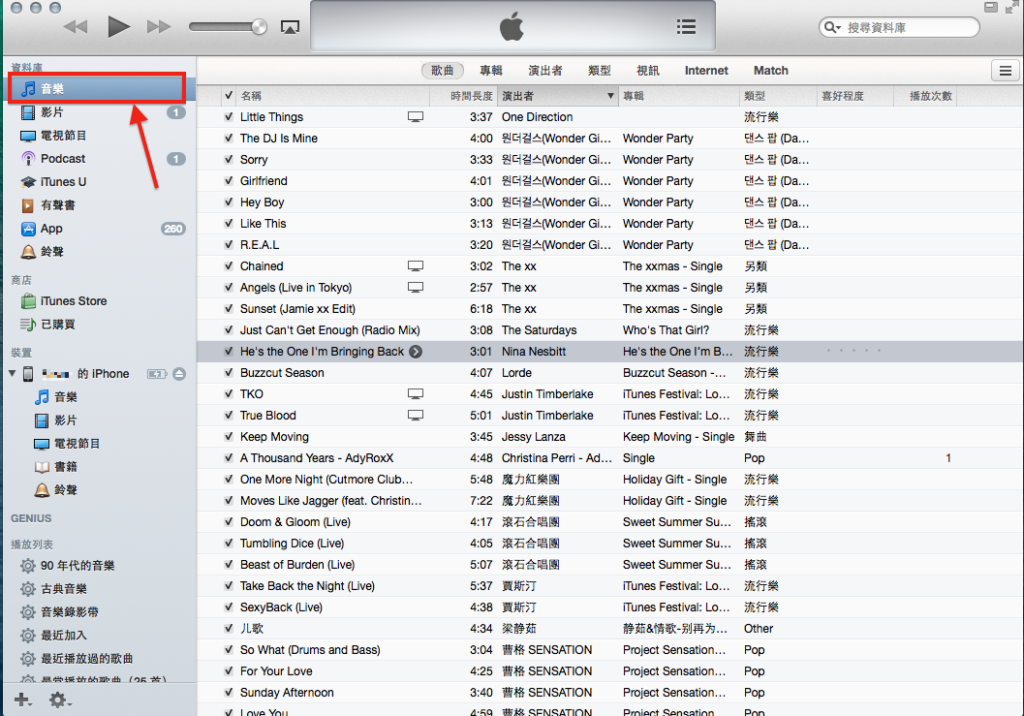Open 有聲書 audiobooks in sidebar

[x=97, y=205]
